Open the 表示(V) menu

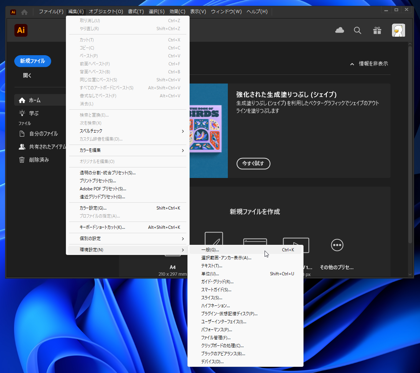(198, 12)
